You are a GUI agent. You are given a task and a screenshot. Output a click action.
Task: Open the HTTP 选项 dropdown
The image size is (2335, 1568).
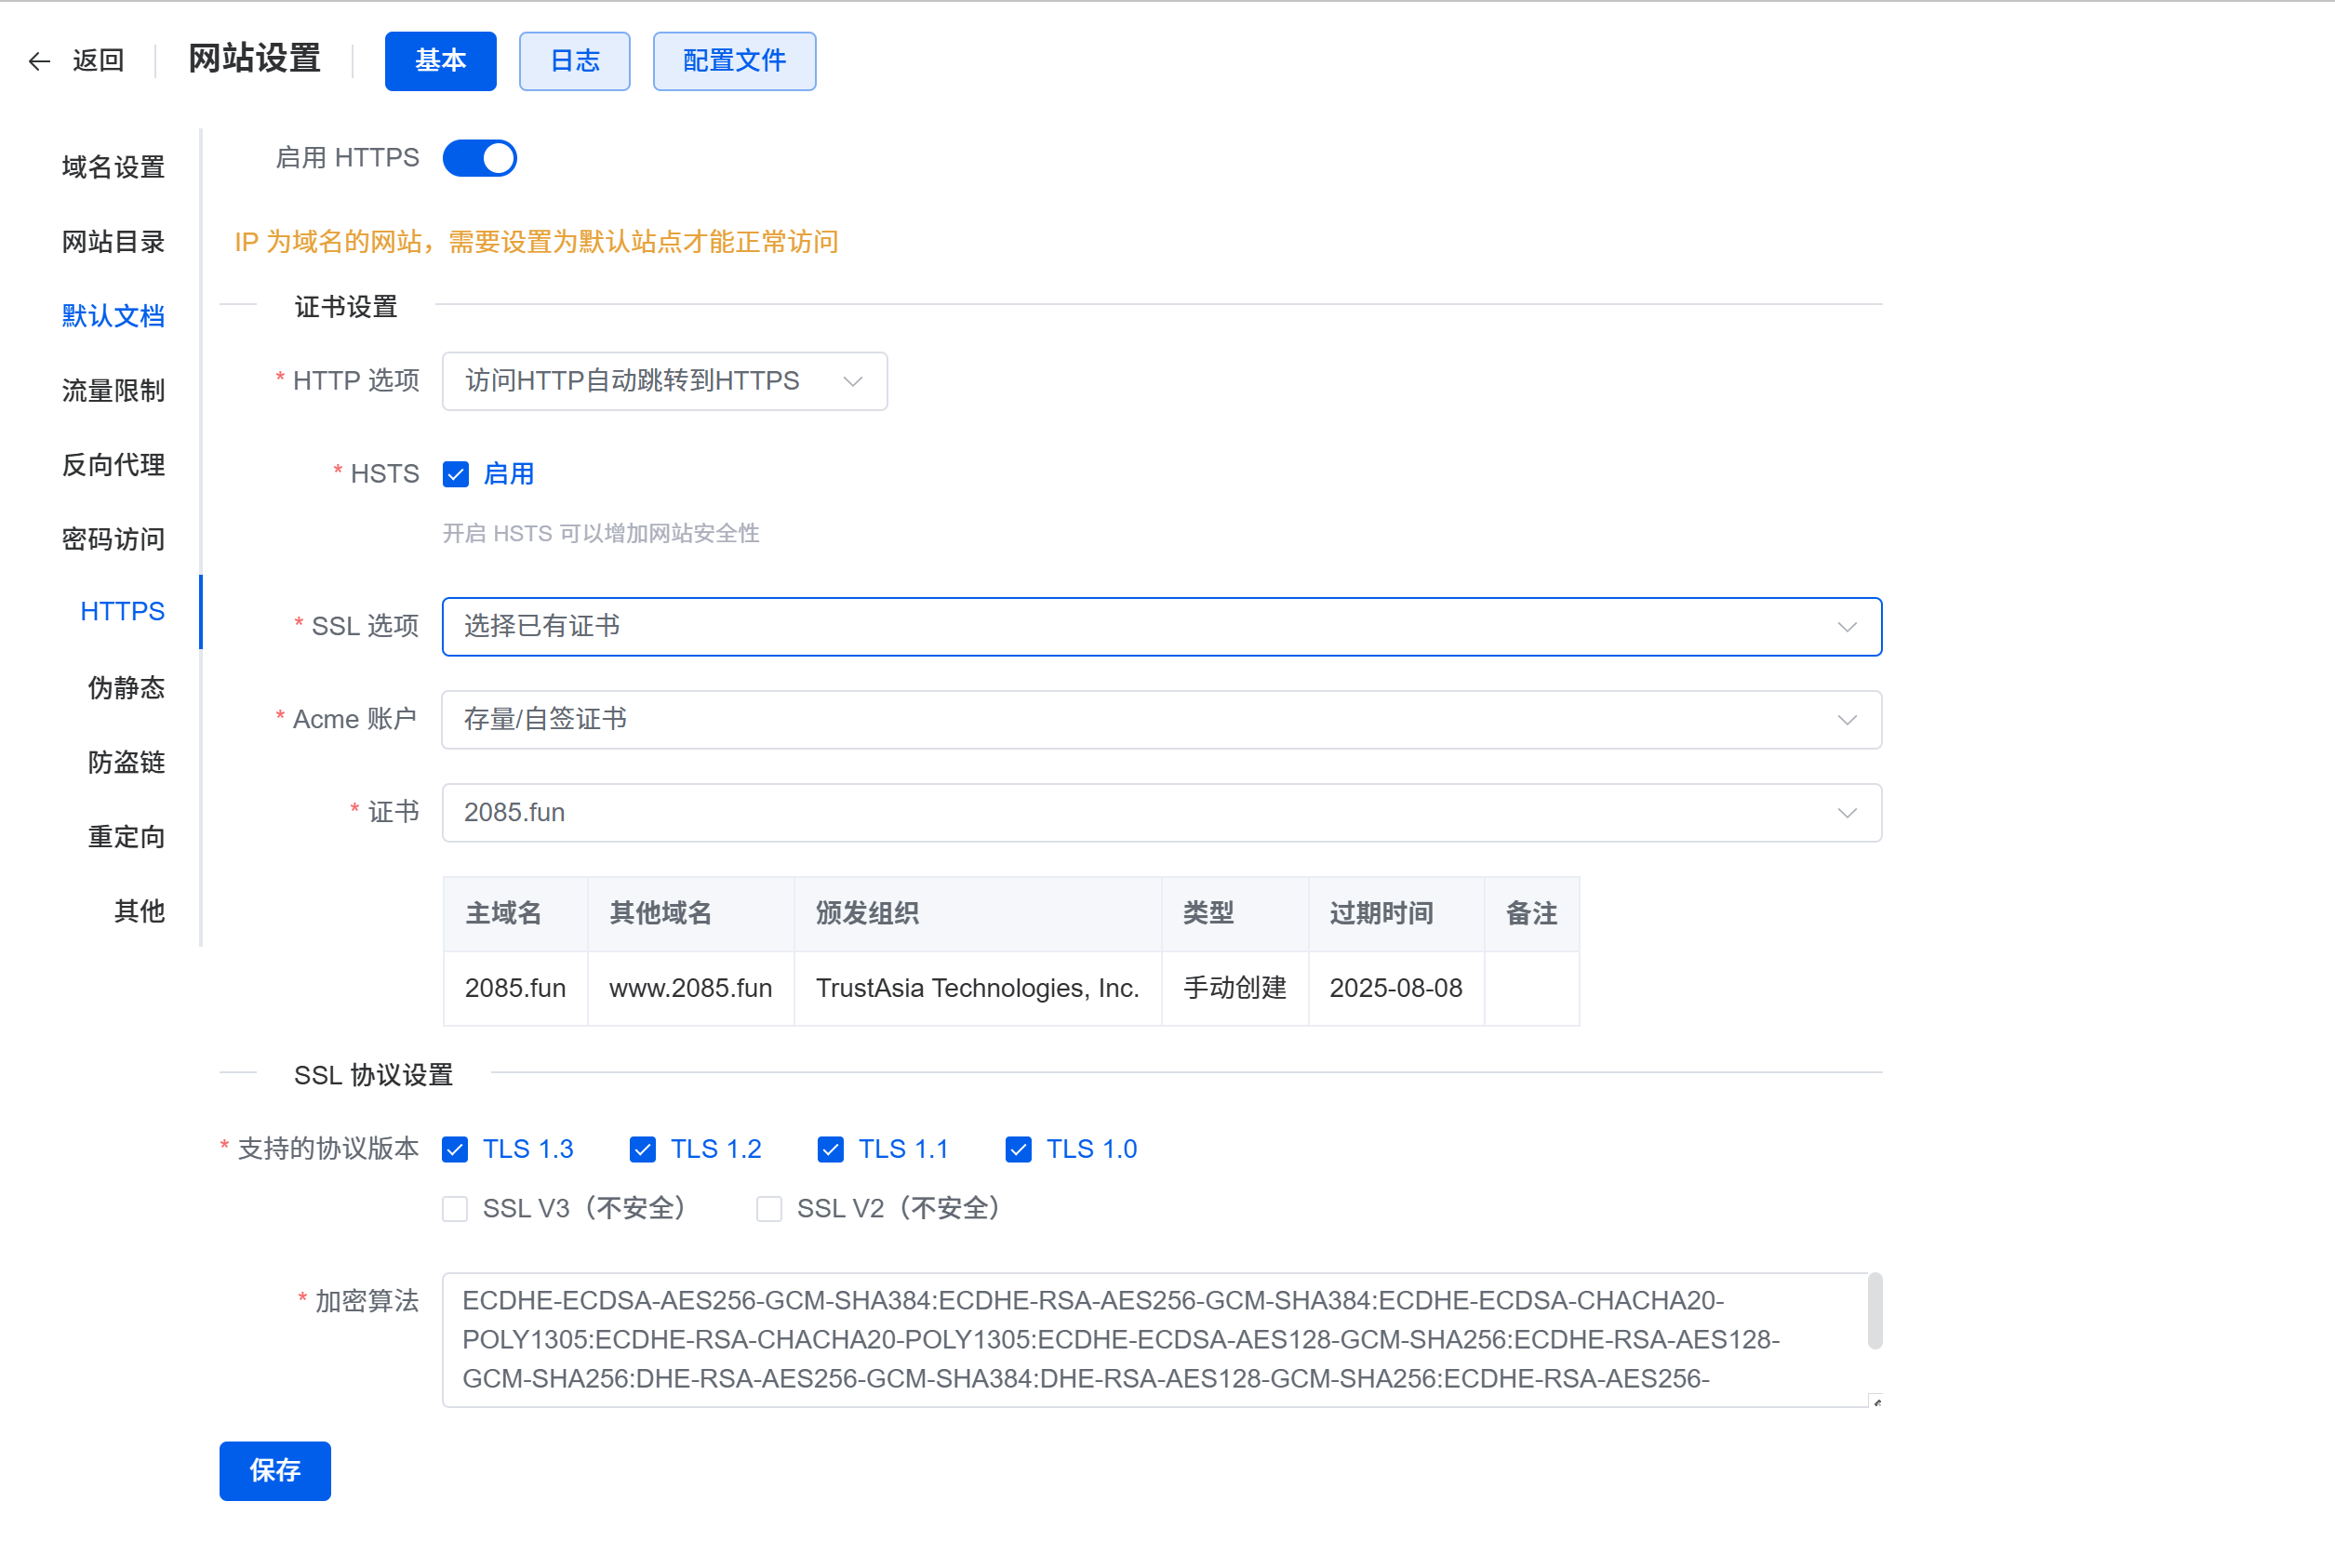[664, 381]
